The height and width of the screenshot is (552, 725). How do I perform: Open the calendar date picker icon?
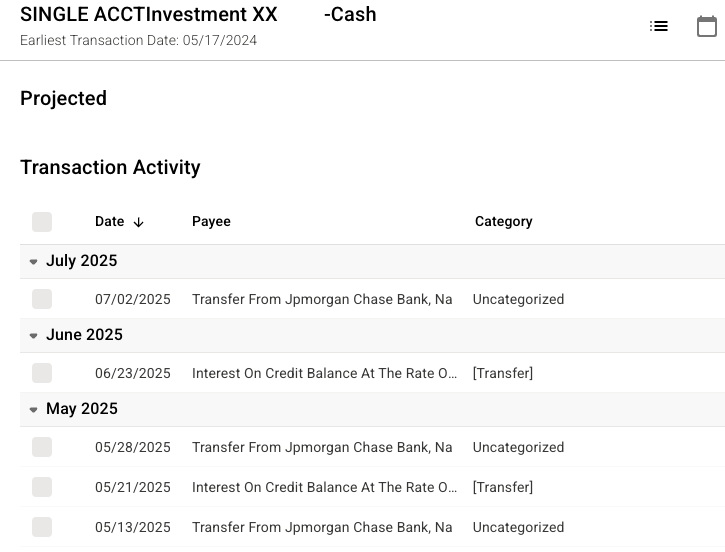coord(707,27)
